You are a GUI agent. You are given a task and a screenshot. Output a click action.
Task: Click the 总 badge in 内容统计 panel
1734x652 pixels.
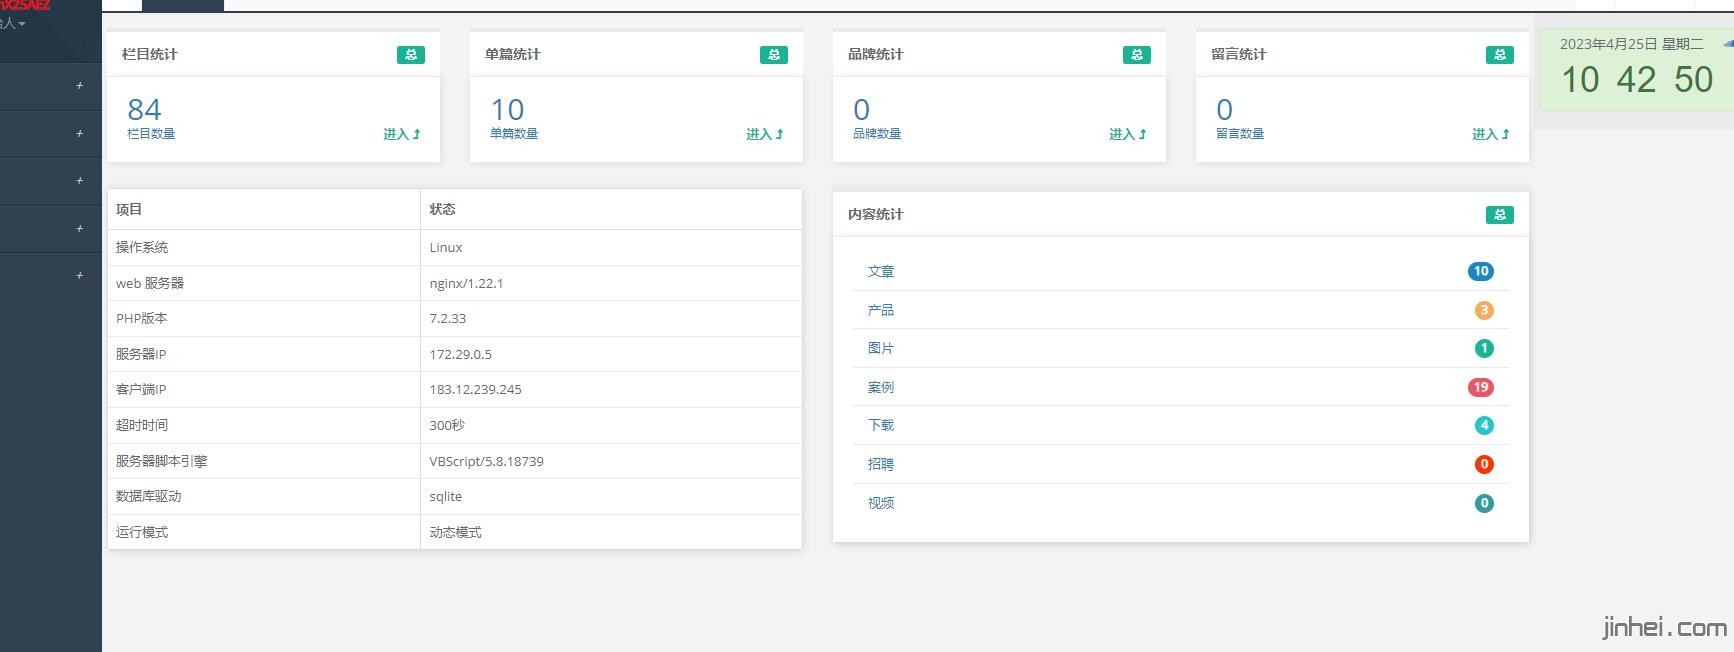tap(1500, 215)
